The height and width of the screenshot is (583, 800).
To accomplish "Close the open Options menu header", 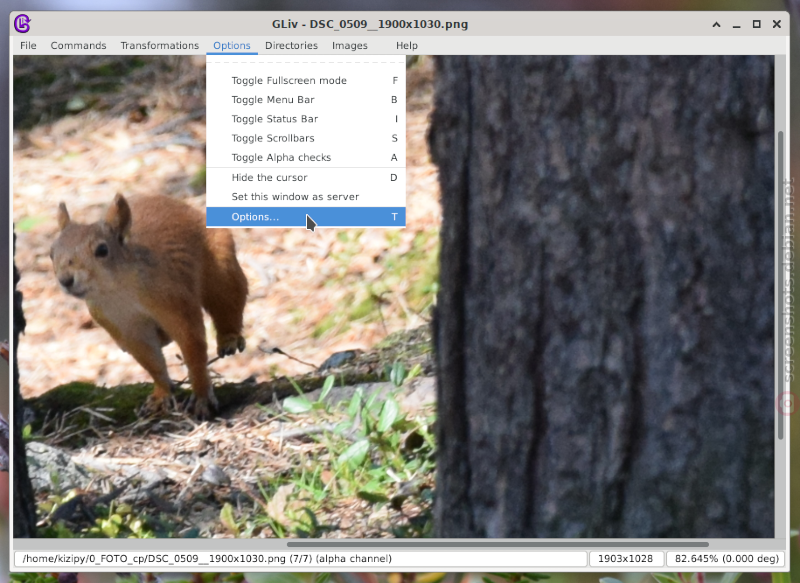I will click(232, 45).
